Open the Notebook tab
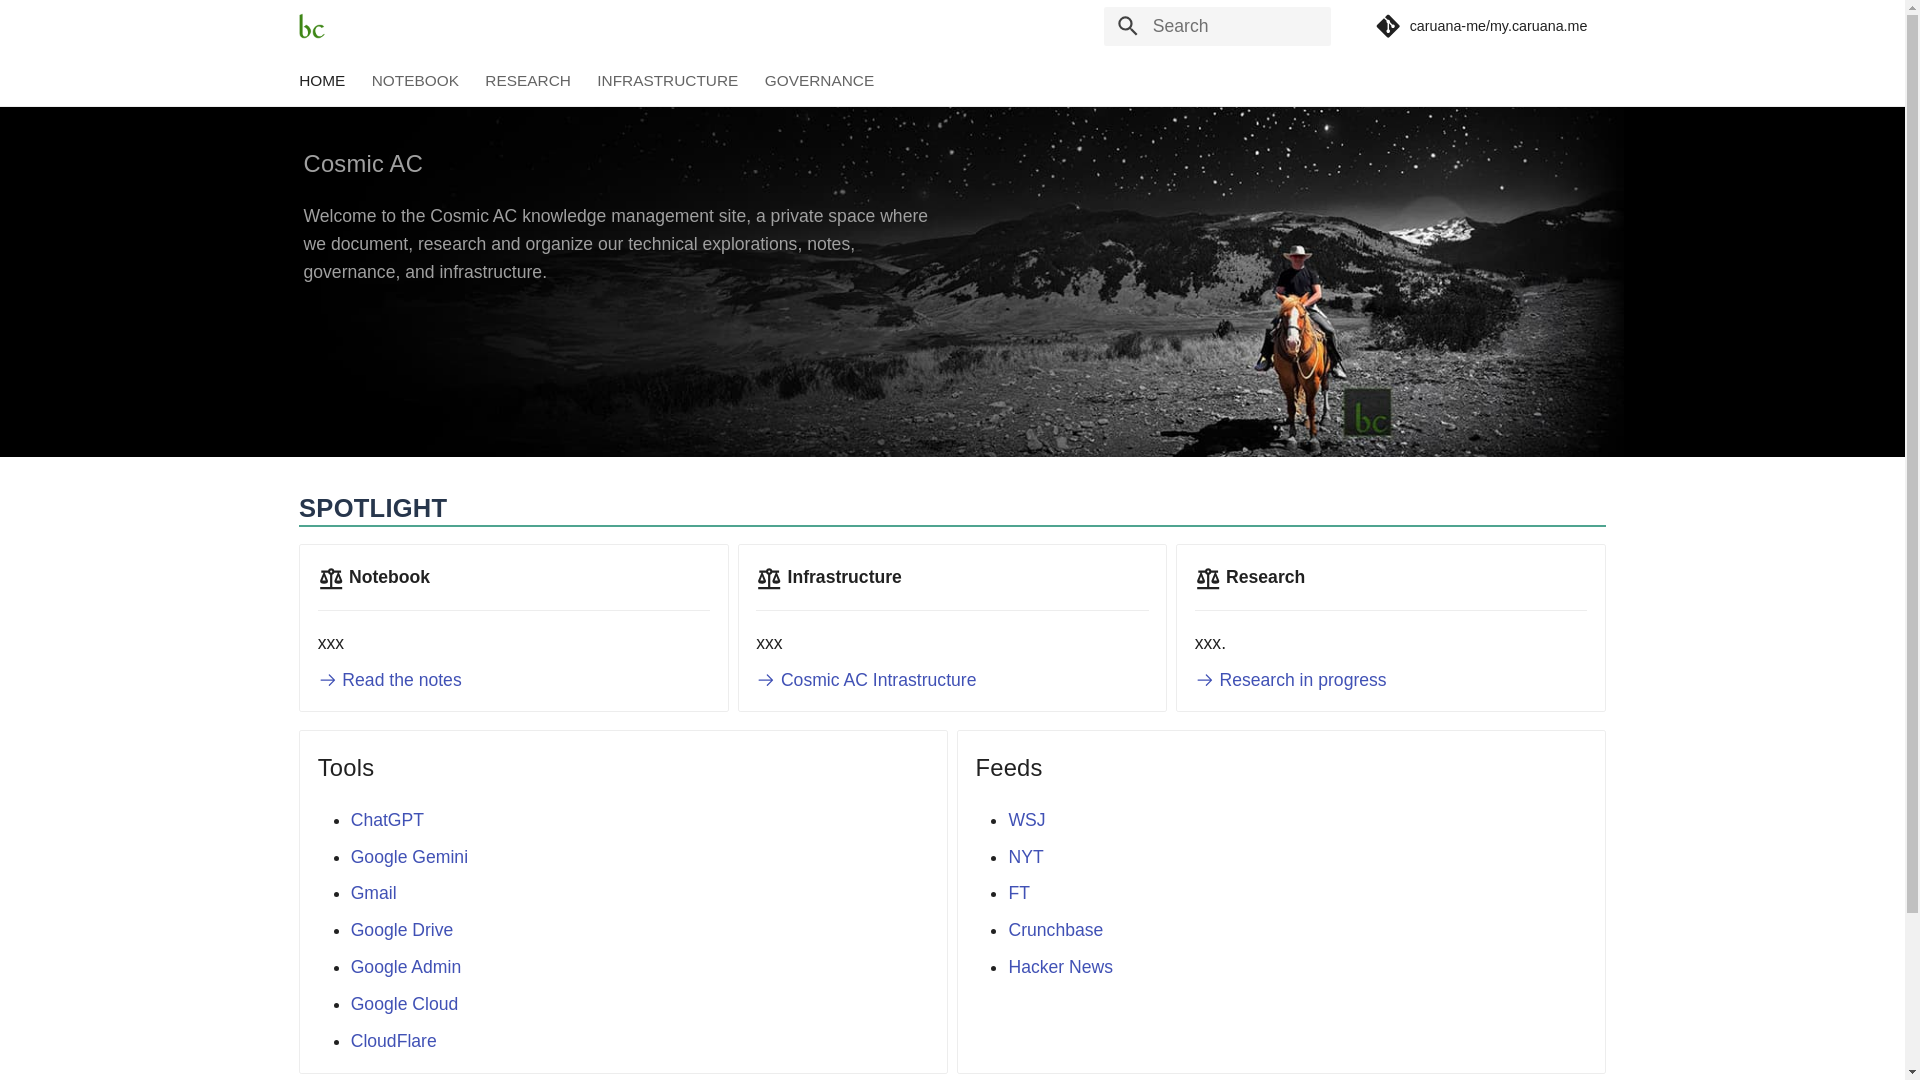This screenshot has height=1080, width=1920. click(x=415, y=81)
